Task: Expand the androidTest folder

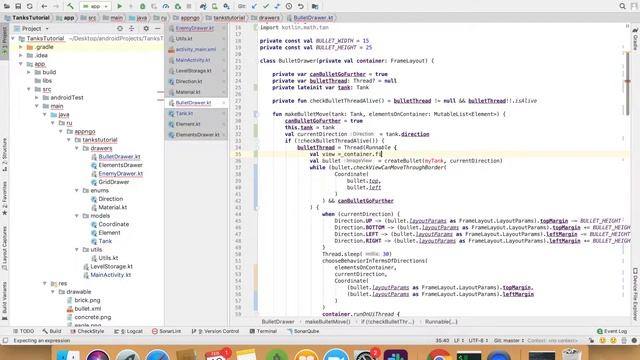Action: (37, 98)
